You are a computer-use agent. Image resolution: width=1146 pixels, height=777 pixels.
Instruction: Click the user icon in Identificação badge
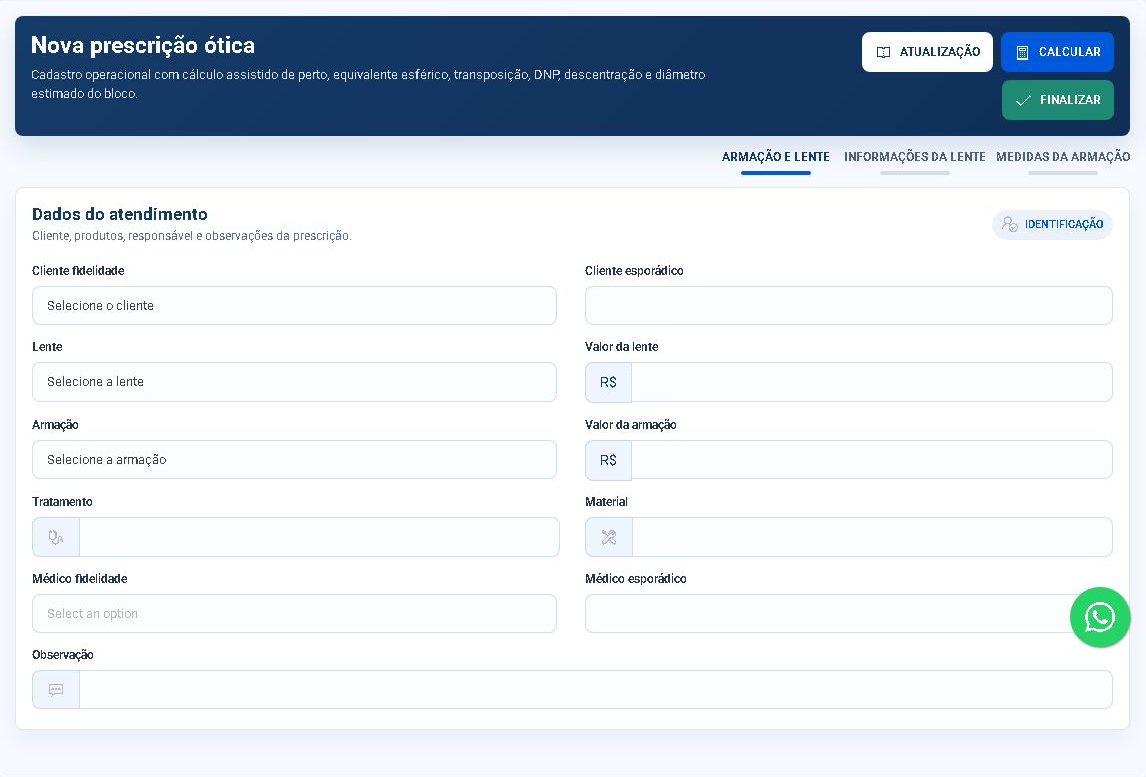[x=1009, y=224]
